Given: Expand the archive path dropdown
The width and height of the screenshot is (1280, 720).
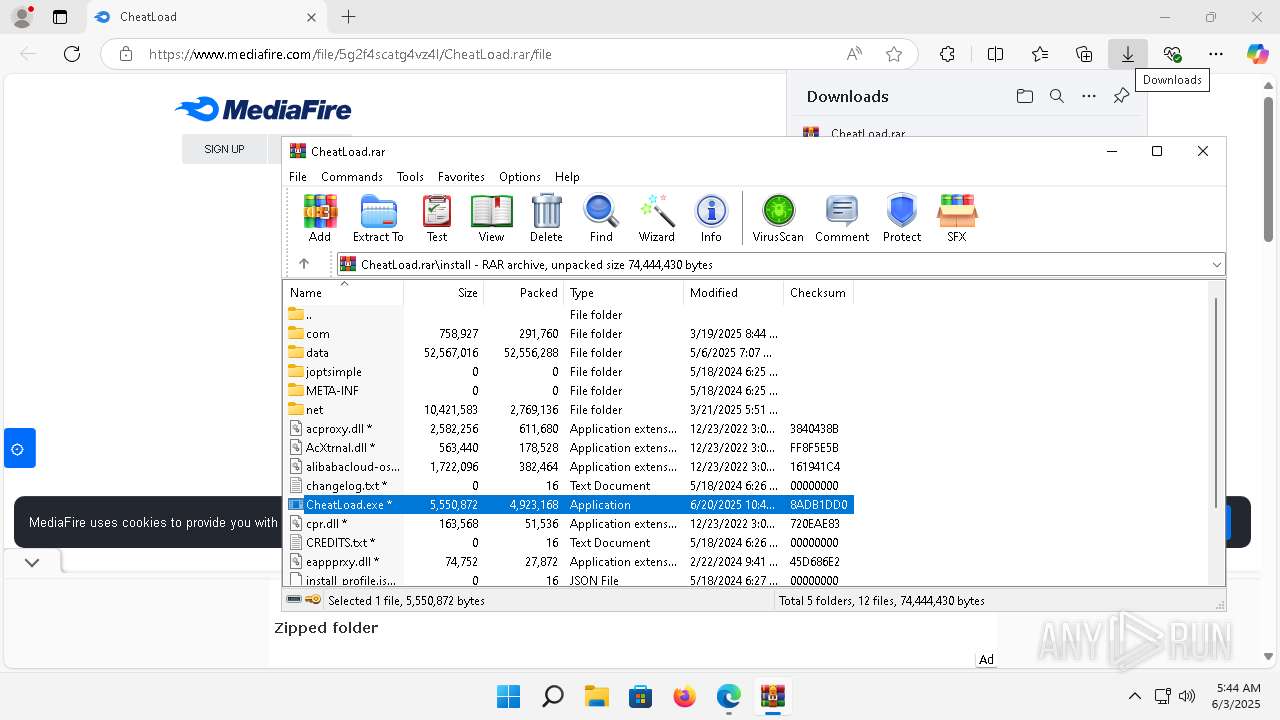Looking at the screenshot, I should (x=1216, y=264).
